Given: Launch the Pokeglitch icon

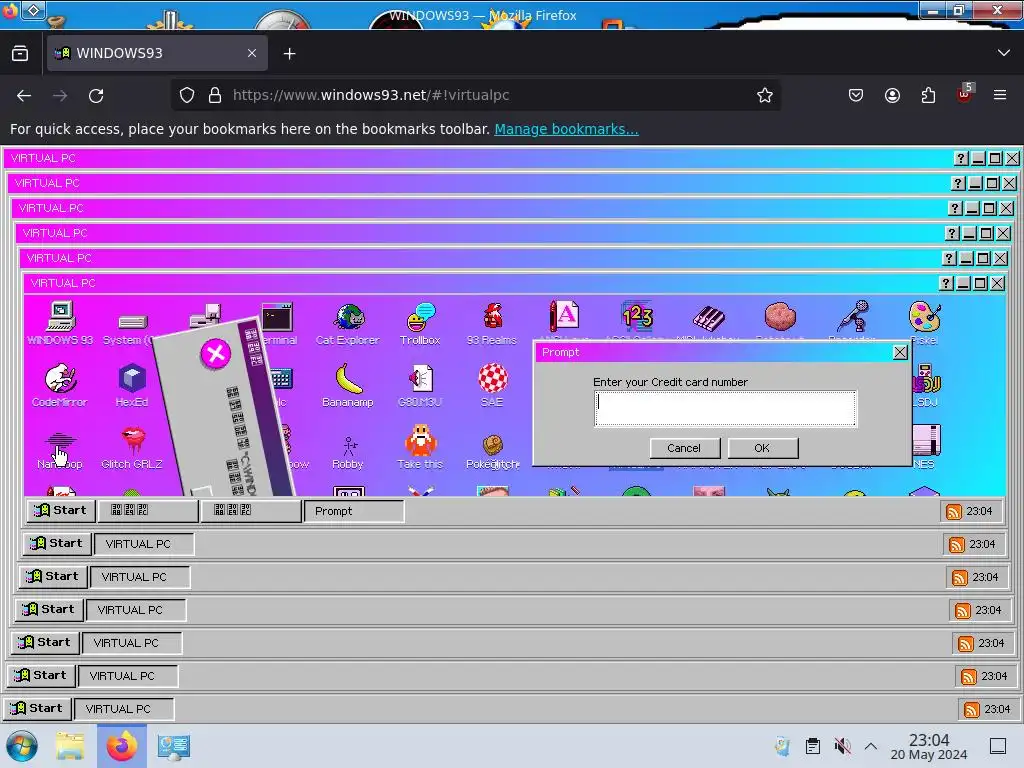Looking at the screenshot, I should click(493, 451).
